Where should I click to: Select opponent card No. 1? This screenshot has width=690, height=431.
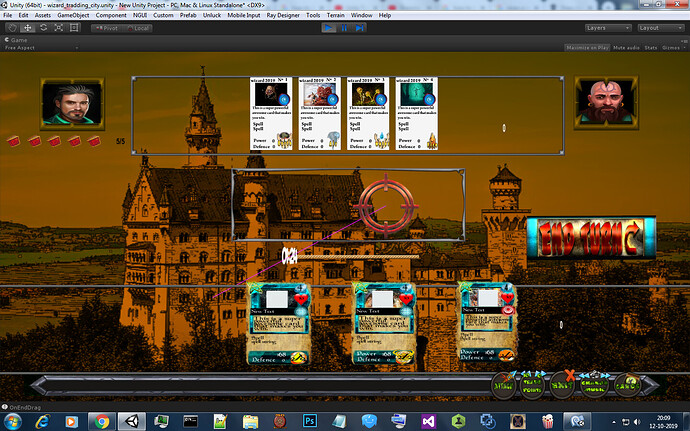[271, 114]
